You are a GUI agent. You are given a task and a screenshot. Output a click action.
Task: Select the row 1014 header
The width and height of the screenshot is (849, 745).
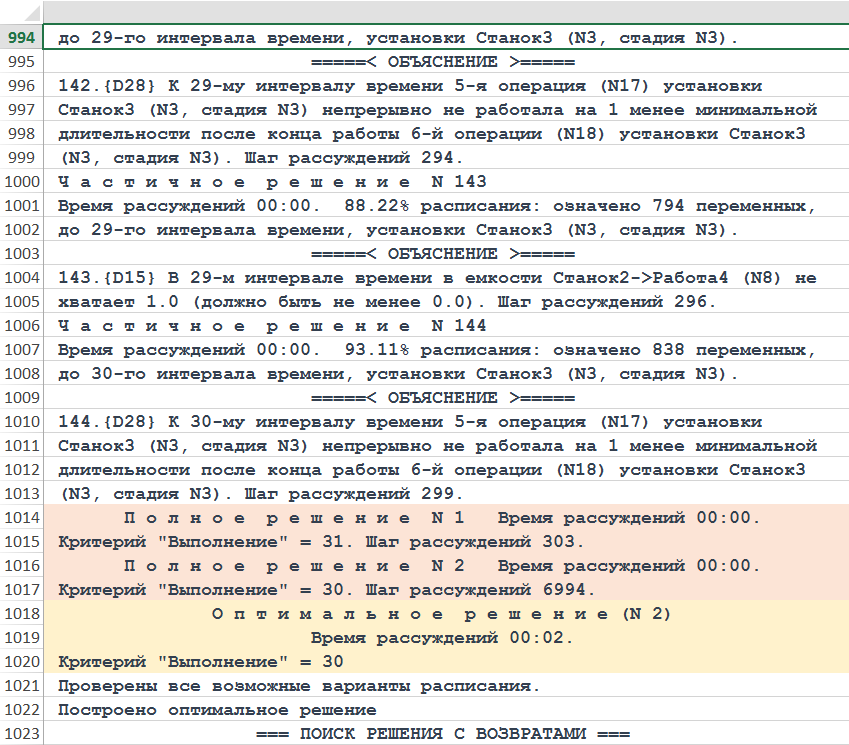pos(22,518)
